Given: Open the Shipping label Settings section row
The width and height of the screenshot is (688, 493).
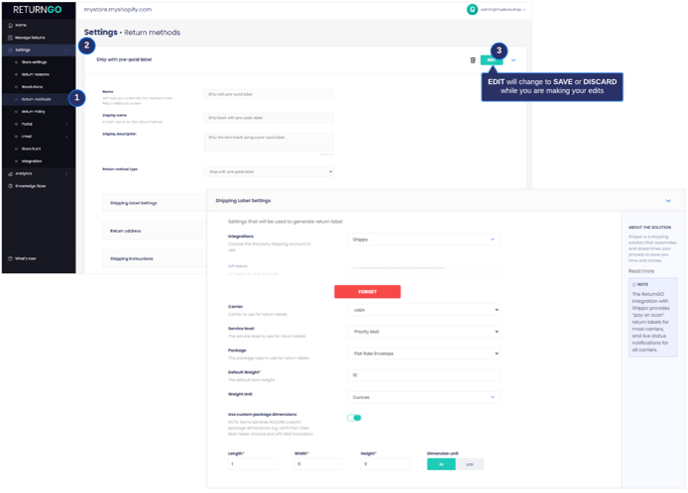Looking at the screenshot, I should [154, 203].
